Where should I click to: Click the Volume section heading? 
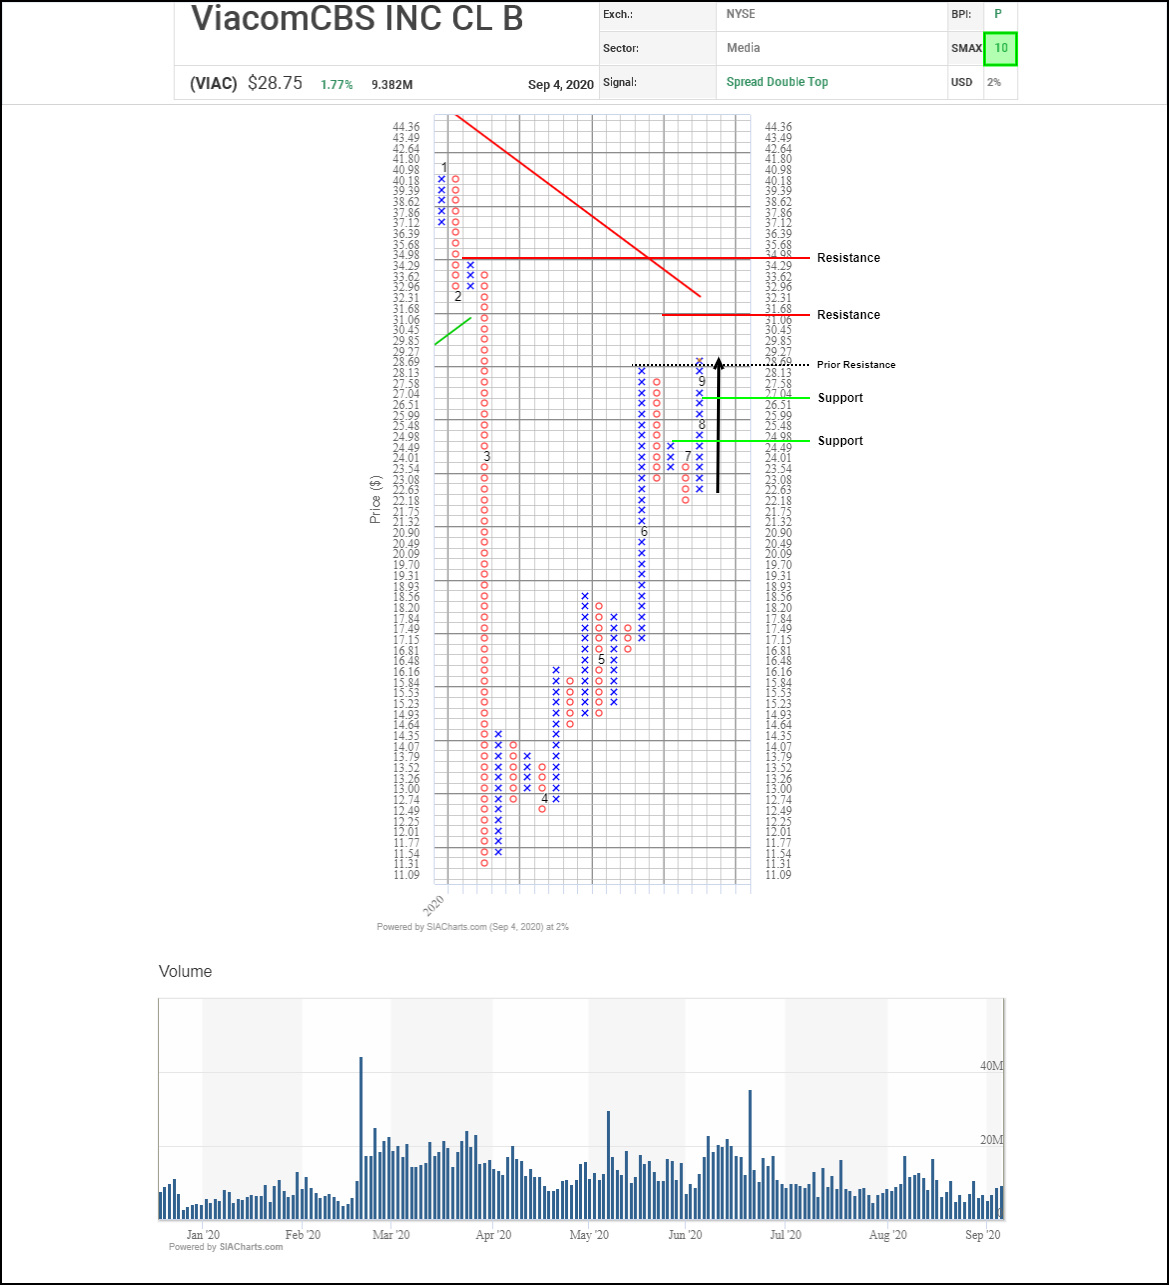click(185, 971)
